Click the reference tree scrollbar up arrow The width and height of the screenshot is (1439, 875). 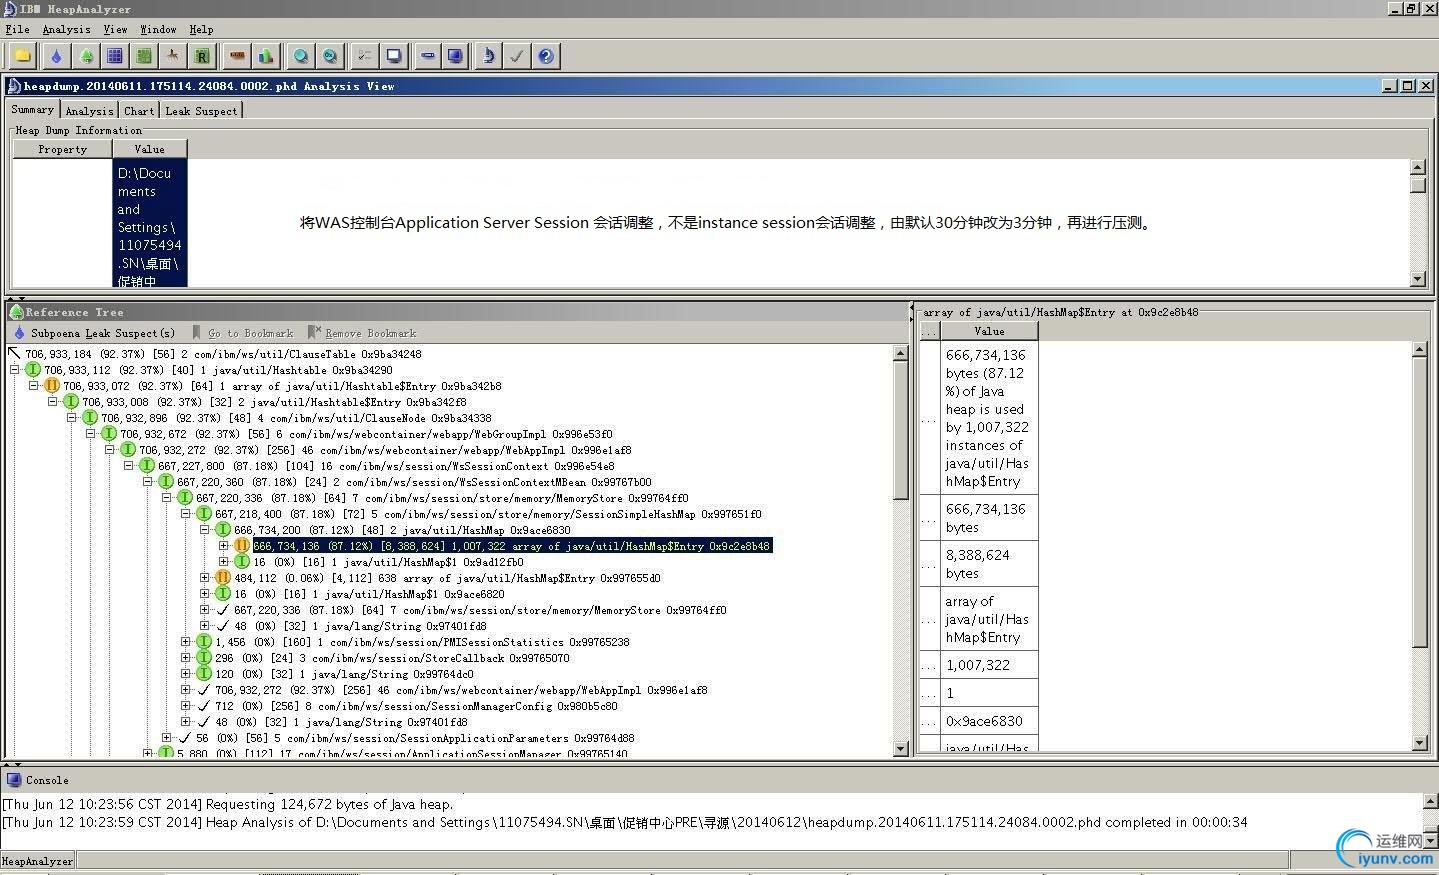(x=900, y=353)
